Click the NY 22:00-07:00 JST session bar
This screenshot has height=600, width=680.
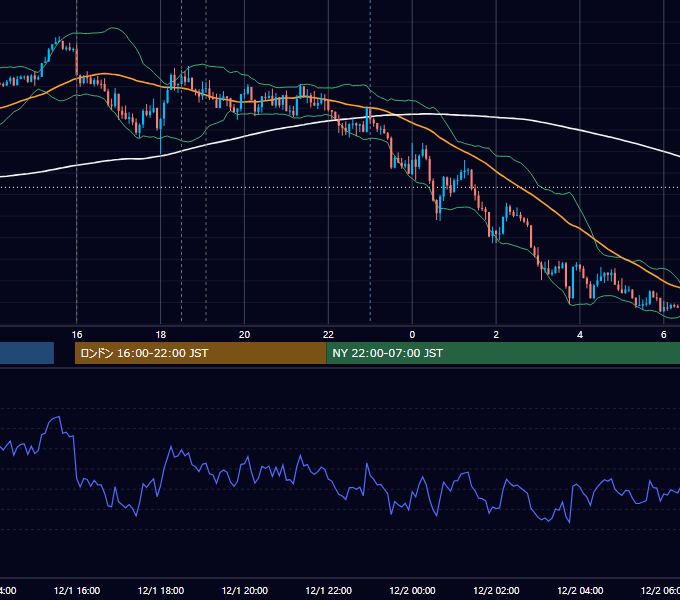503,353
